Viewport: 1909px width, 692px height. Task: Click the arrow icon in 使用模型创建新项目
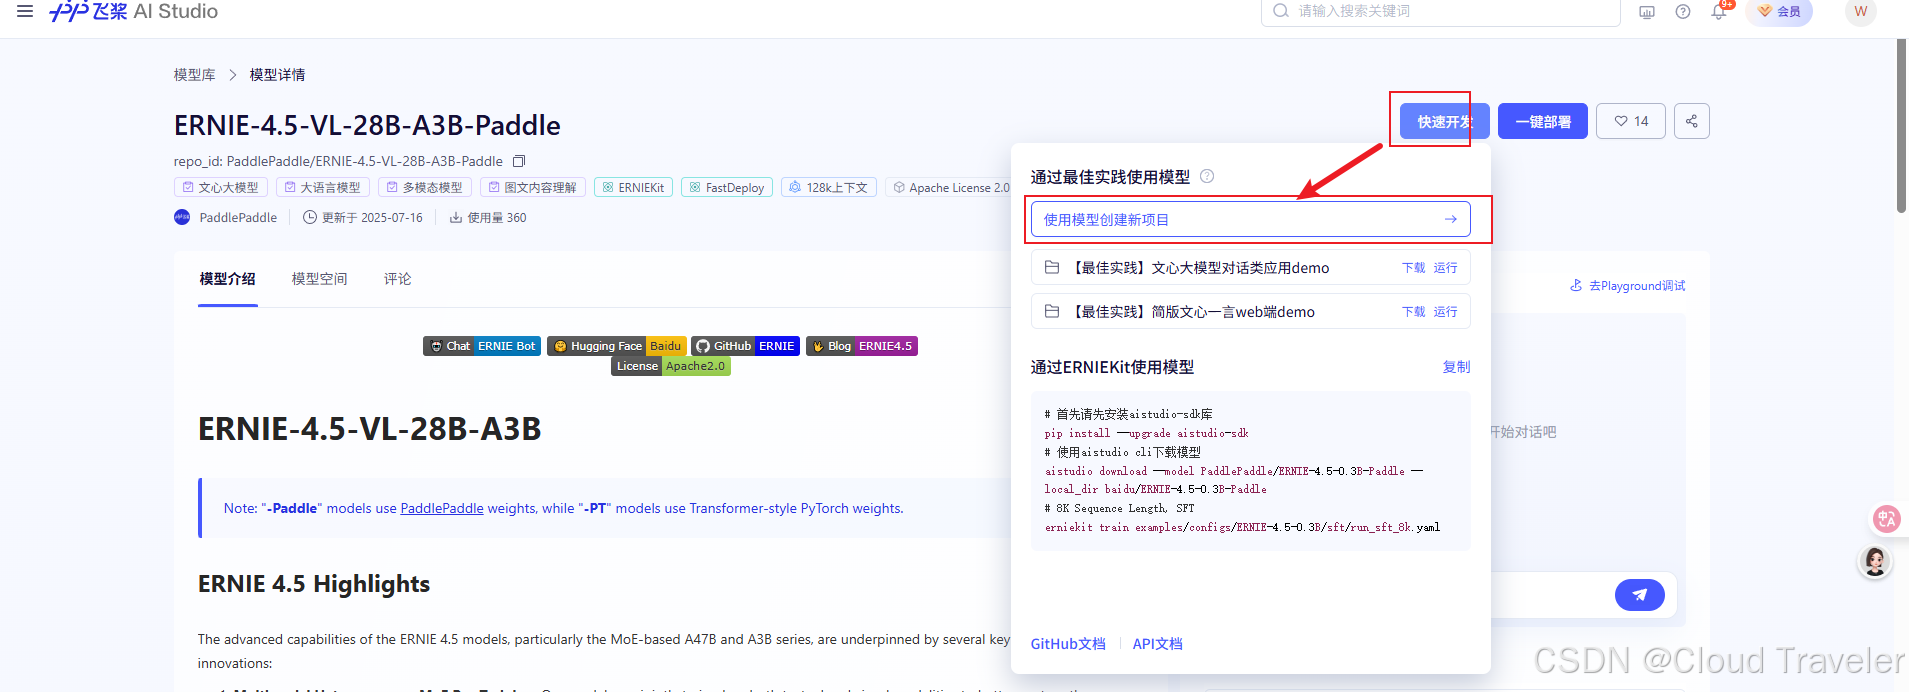(x=1451, y=219)
